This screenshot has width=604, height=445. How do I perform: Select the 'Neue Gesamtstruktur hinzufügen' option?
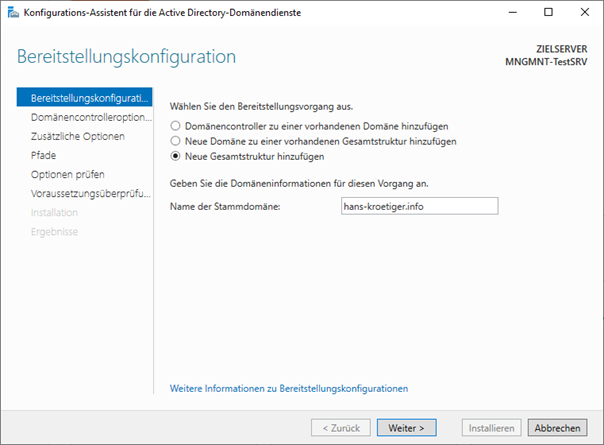pyautogui.click(x=177, y=157)
